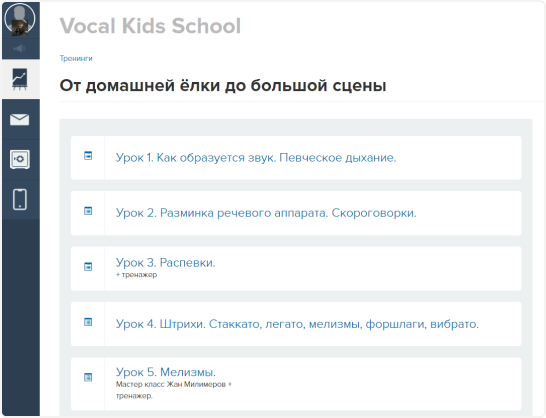Go back to Тренинги breadcrumb link
This screenshot has height=418, width=546.
click(76, 58)
